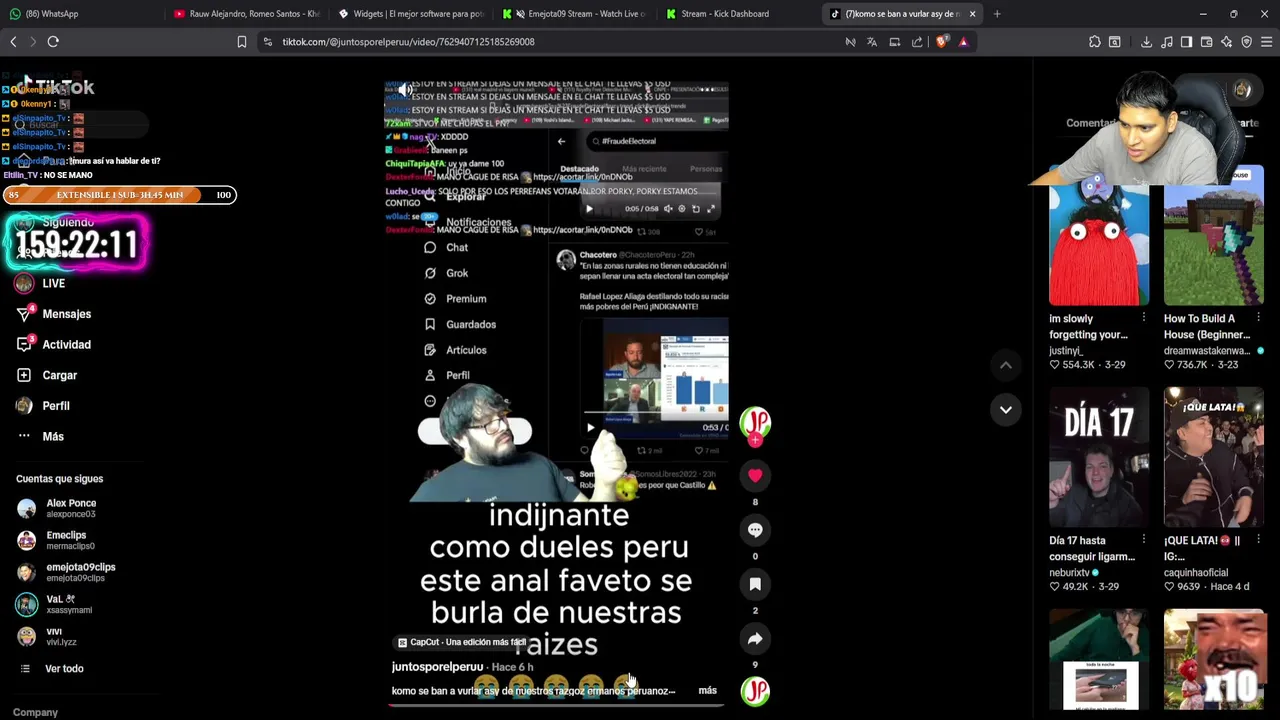Open Brave Rewards triangle icon

pyautogui.click(x=963, y=42)
